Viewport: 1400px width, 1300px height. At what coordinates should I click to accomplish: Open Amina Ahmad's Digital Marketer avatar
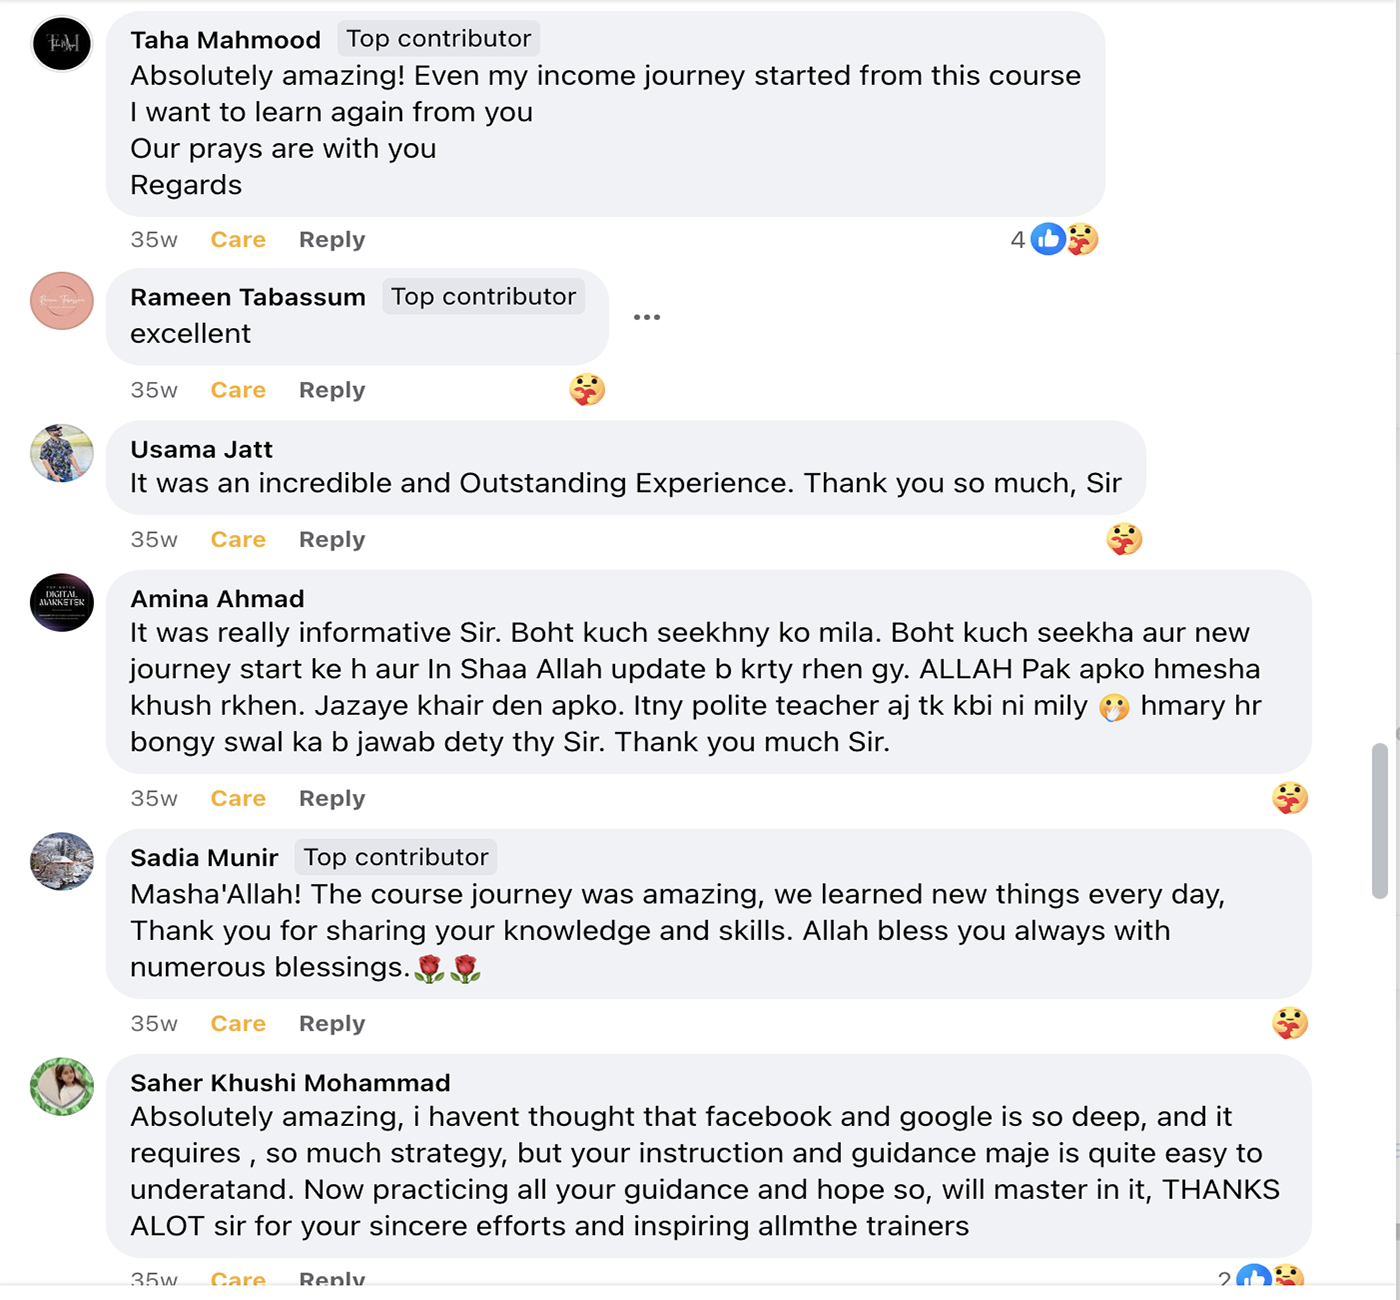(62, 602)
